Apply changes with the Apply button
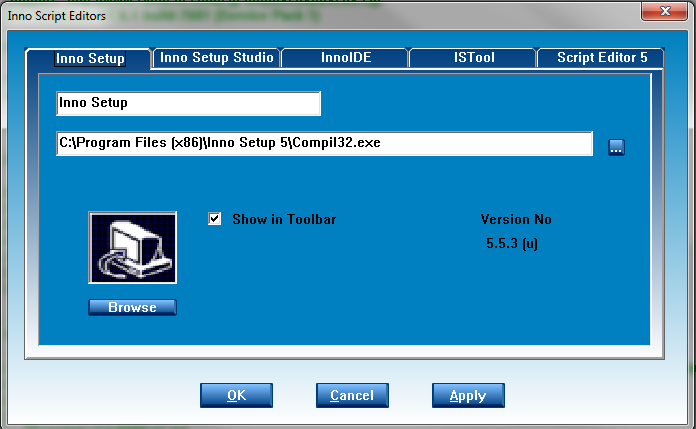This screenshot has width=696, height=429. click(468, 395)
